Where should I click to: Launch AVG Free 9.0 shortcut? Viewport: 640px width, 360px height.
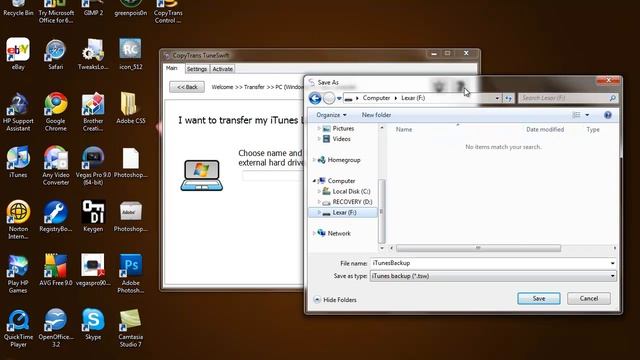tap(56, 270)
